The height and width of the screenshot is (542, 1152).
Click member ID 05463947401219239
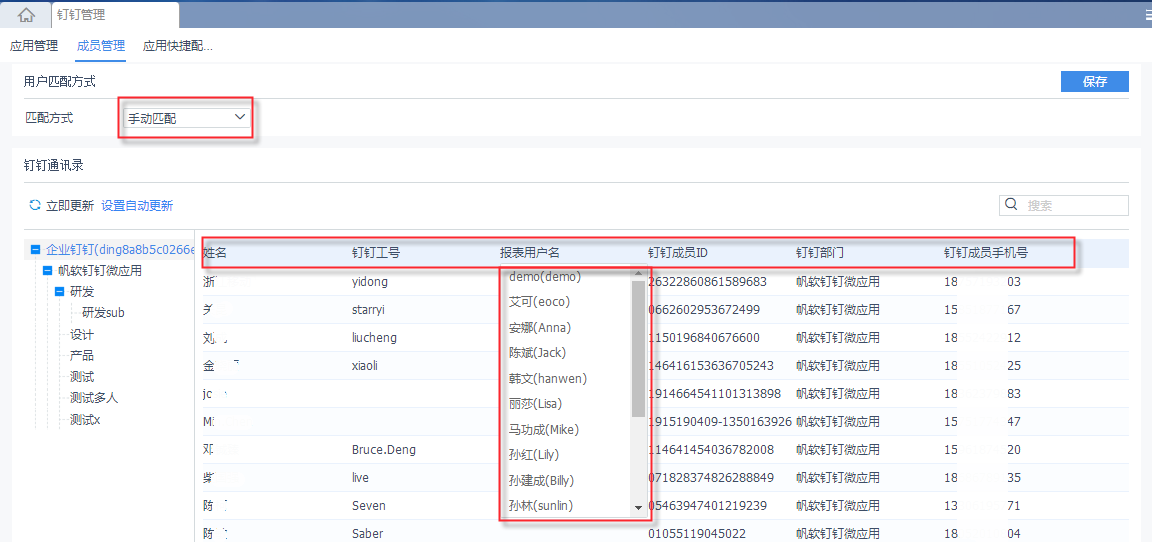pos(708,505)
